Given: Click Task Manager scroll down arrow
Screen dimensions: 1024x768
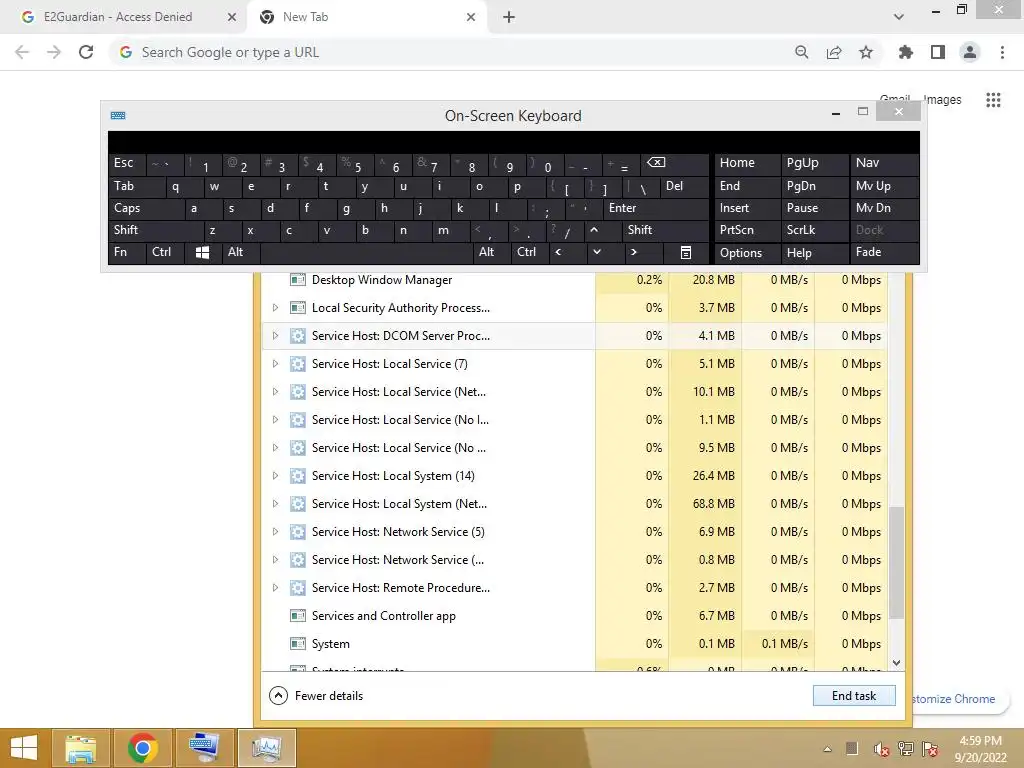Looking at the screenshot, I should pyautogui.click(x=897, y=662).
